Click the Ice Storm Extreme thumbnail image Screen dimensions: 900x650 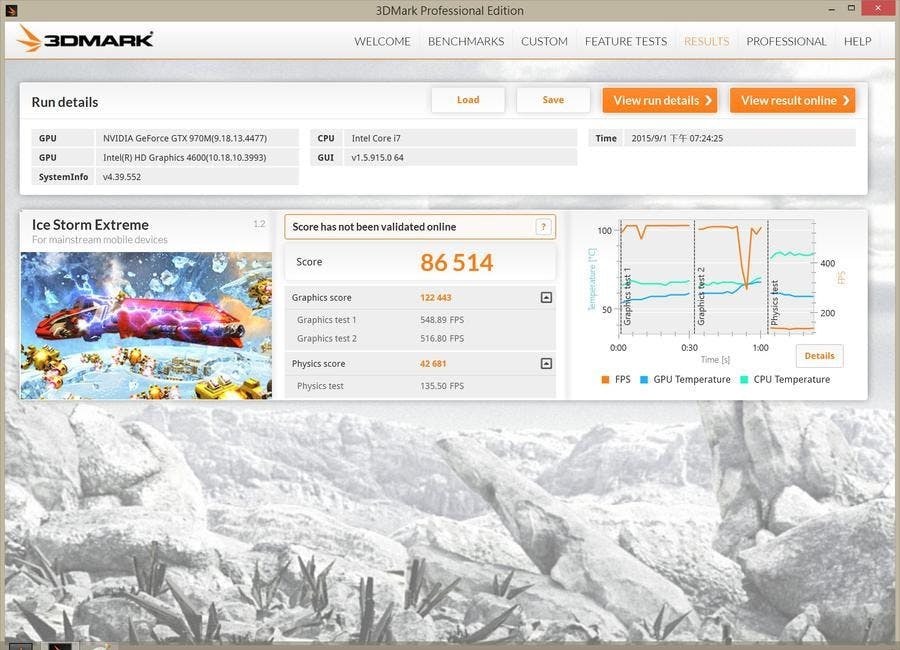tap(146, 325)
